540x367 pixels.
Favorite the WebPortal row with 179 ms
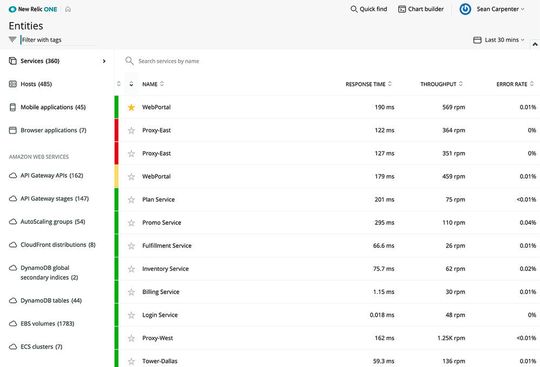pyautogui.click(x=131, y=177)
